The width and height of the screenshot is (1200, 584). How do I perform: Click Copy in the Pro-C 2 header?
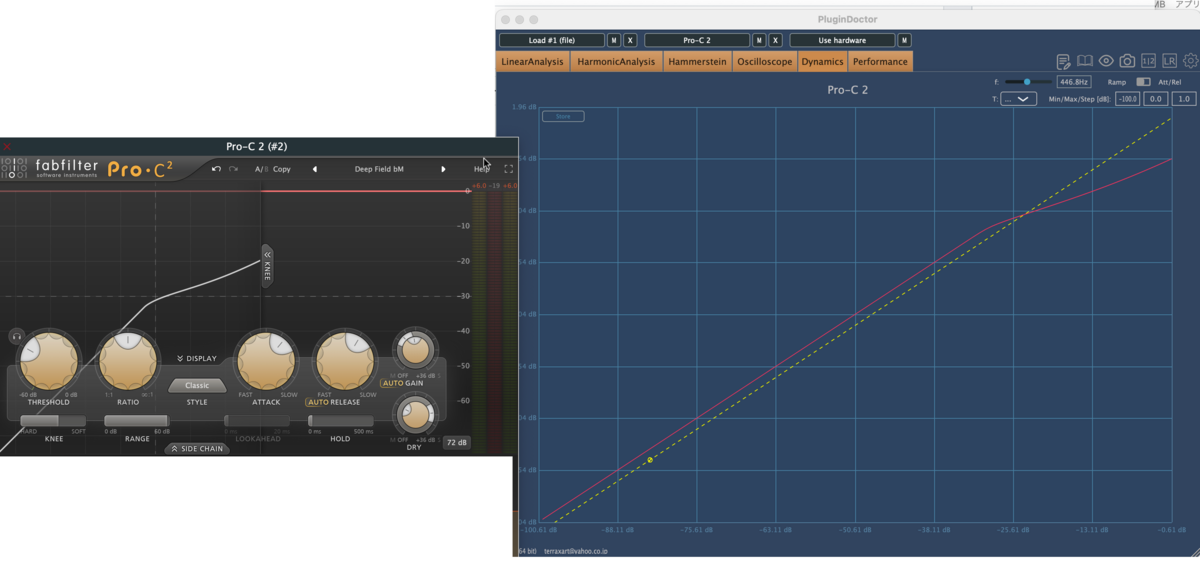tap(282, 169)
